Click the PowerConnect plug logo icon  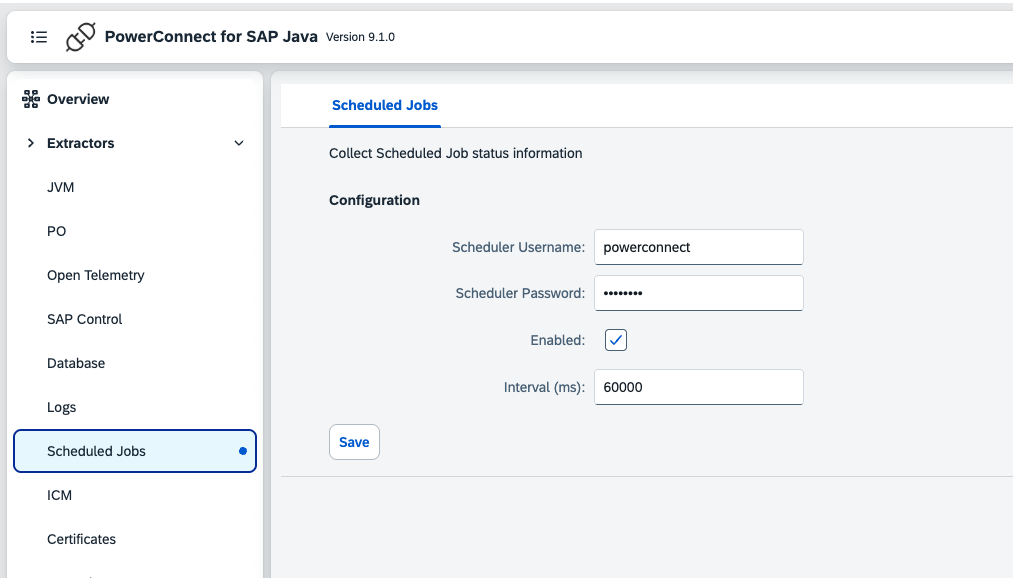[81, 37]
